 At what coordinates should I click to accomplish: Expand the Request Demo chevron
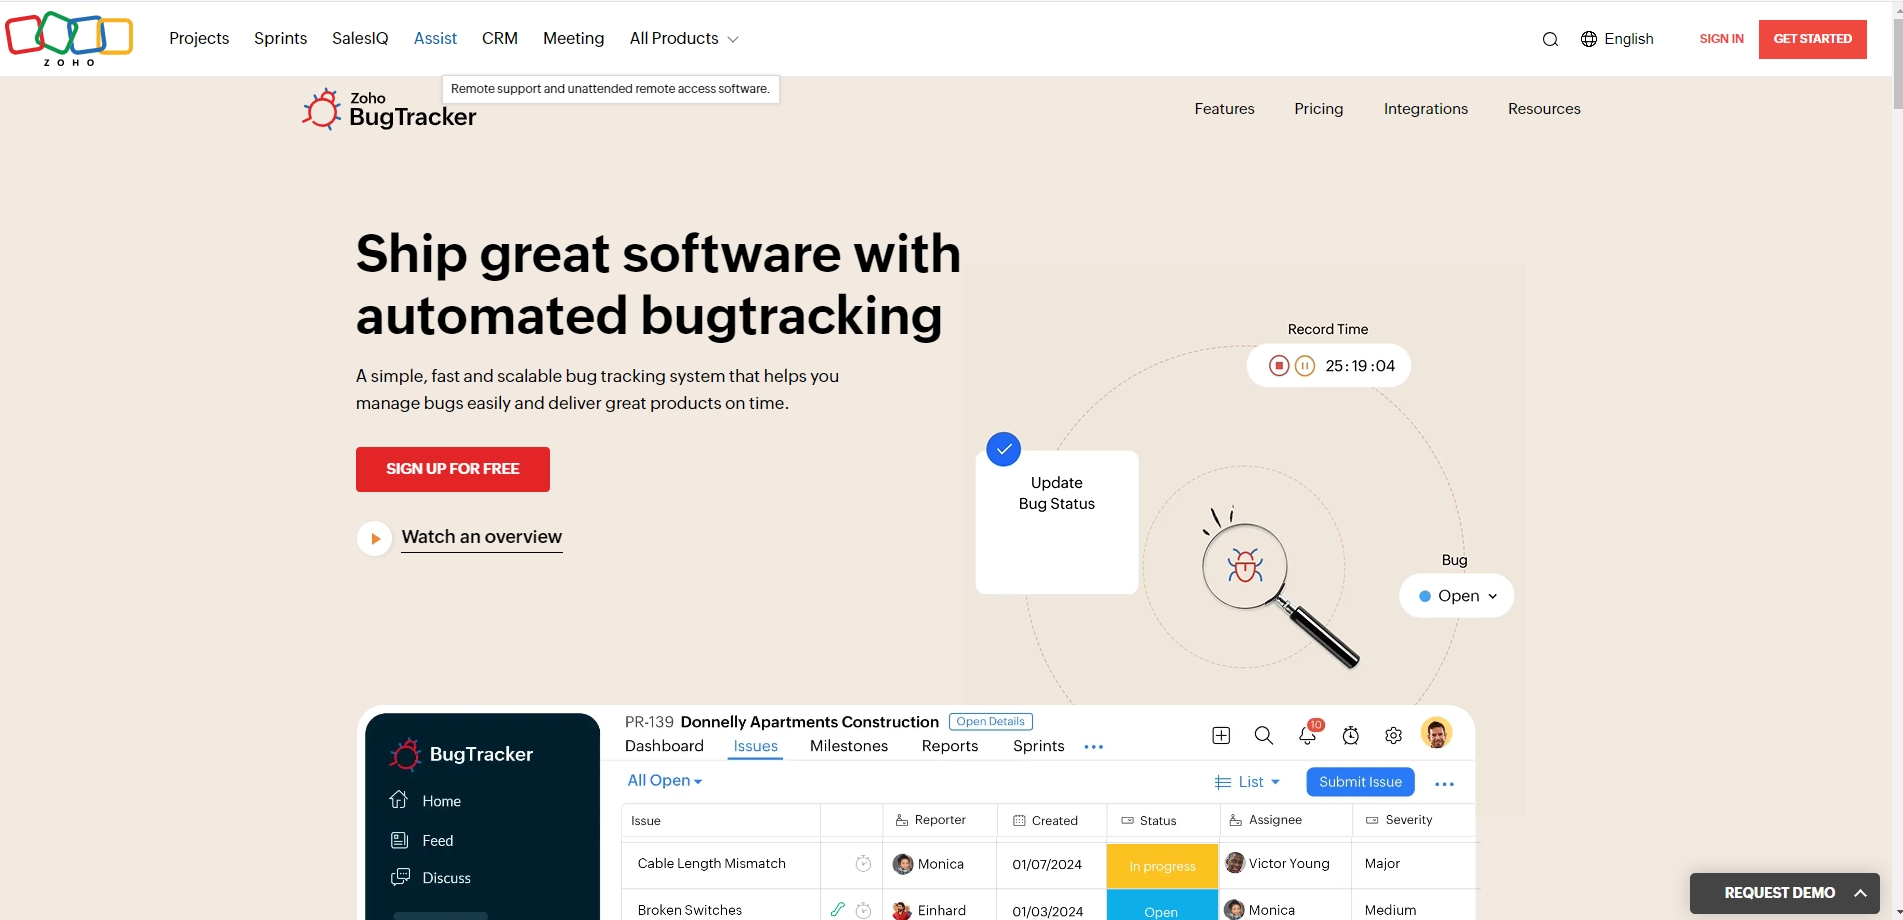[1860, 893]
